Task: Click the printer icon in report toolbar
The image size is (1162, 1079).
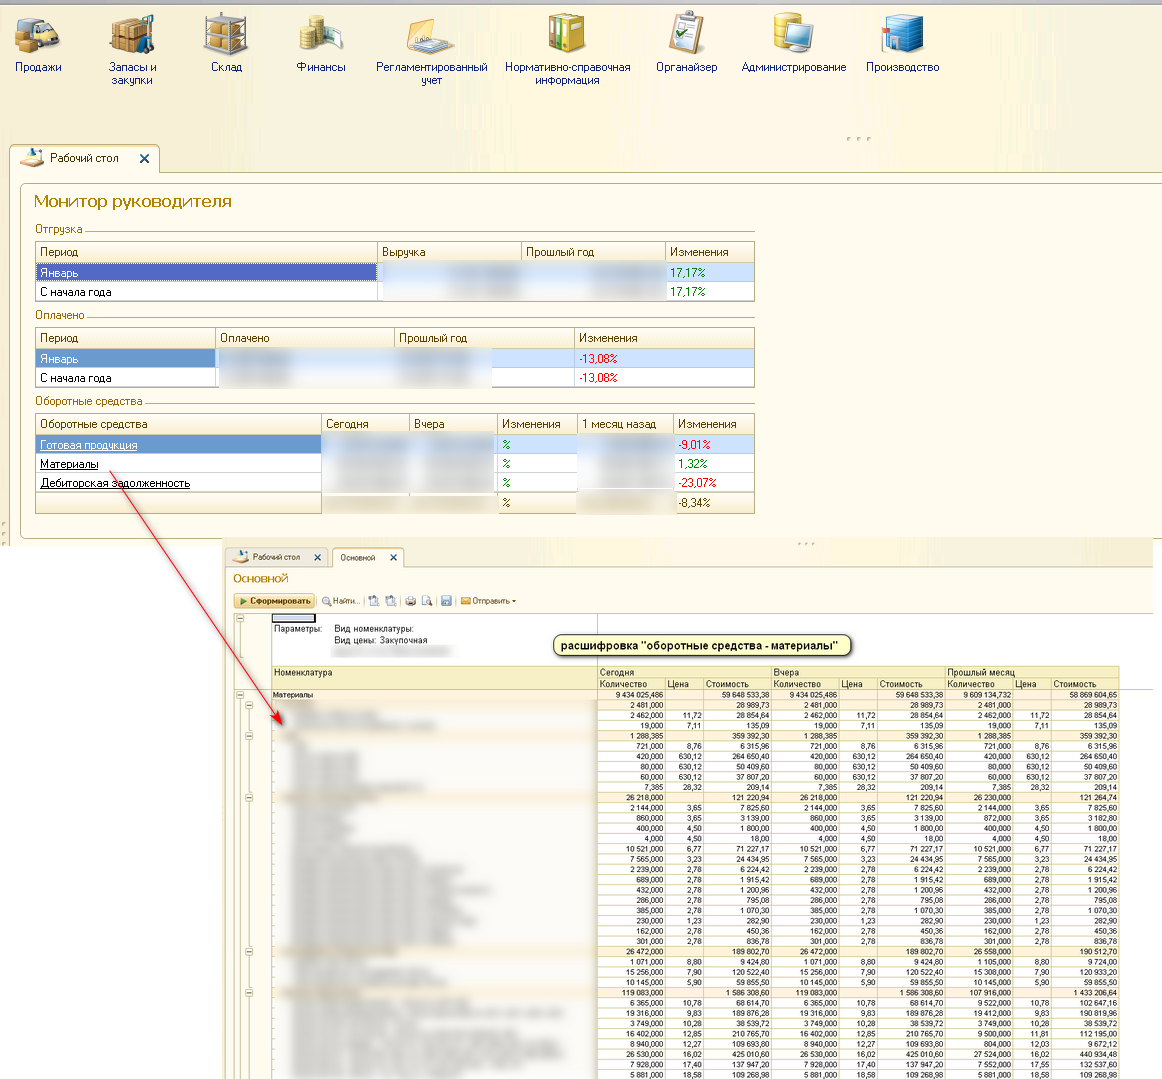Action: point(410,601)
